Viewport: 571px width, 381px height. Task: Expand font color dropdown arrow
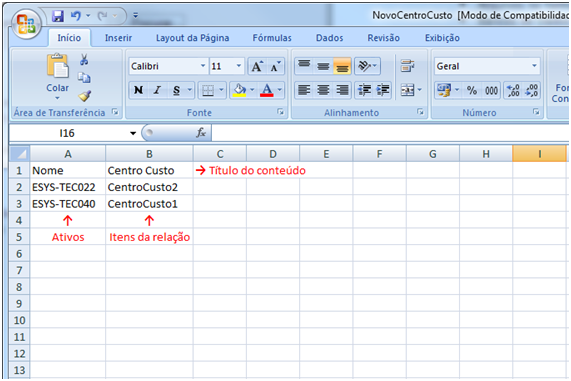pos(280,90)
